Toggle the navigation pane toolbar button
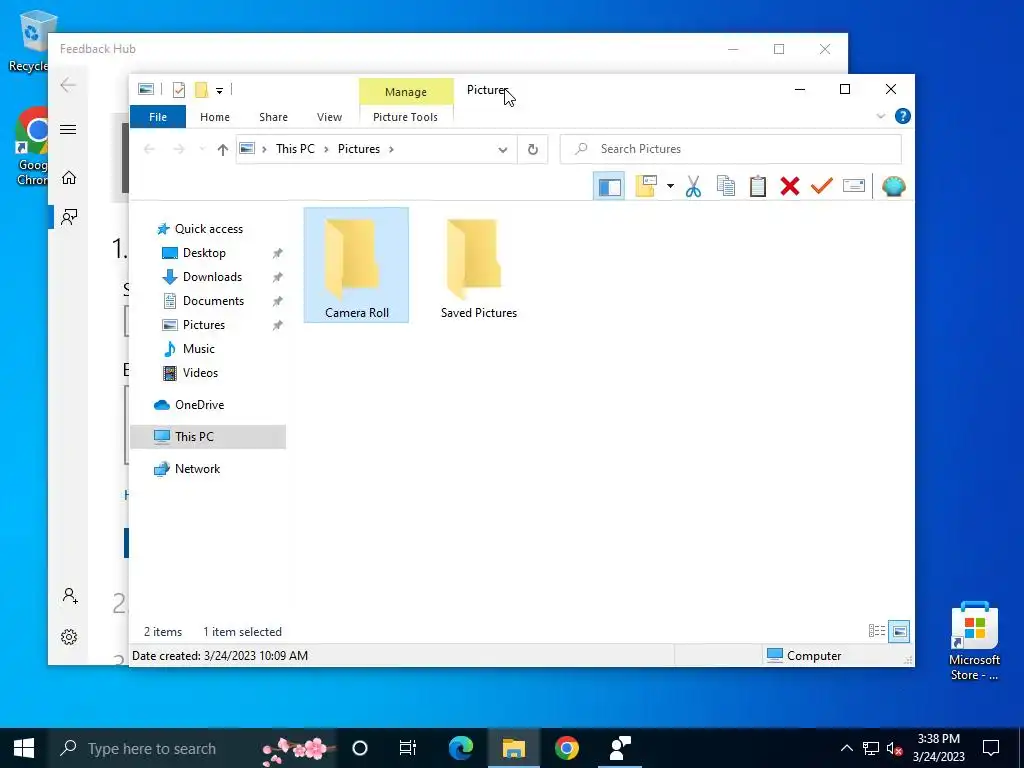 [x=609, y=187]
